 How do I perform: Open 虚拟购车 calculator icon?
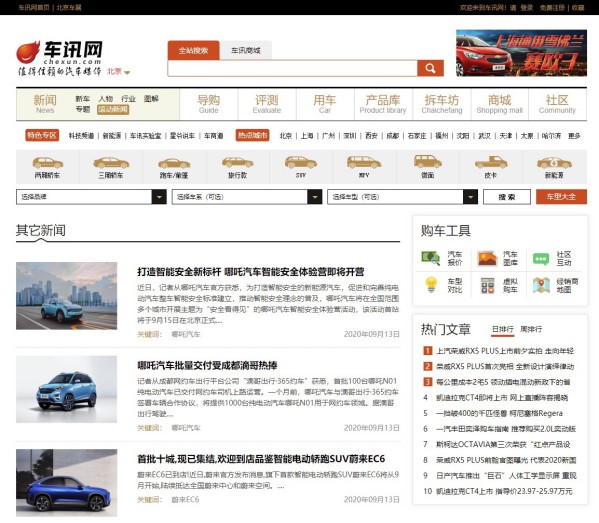[487, 285]
